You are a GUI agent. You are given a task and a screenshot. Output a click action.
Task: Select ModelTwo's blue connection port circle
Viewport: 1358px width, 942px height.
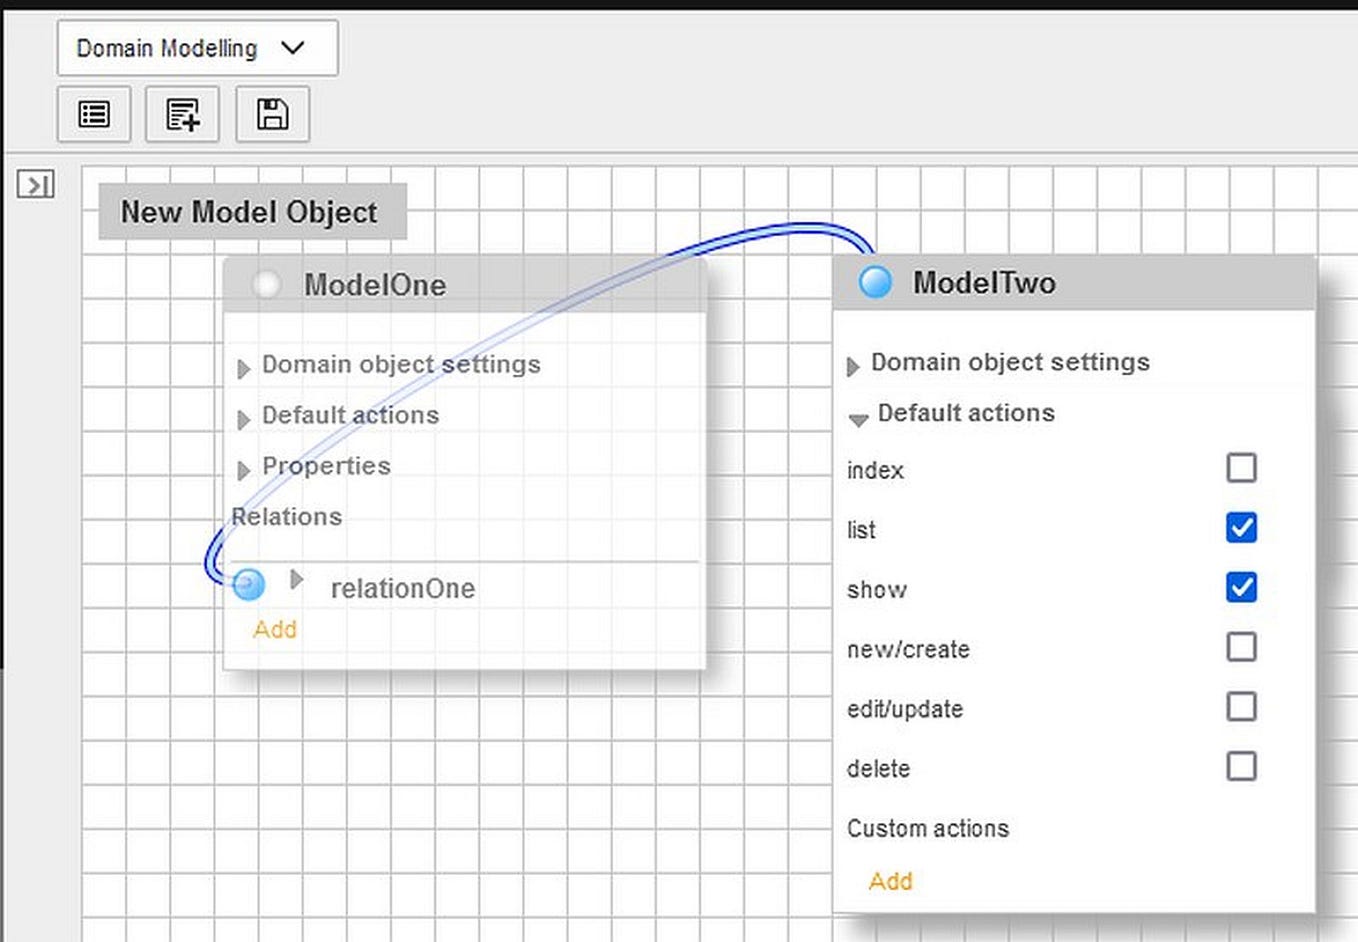tap(874, 282)
